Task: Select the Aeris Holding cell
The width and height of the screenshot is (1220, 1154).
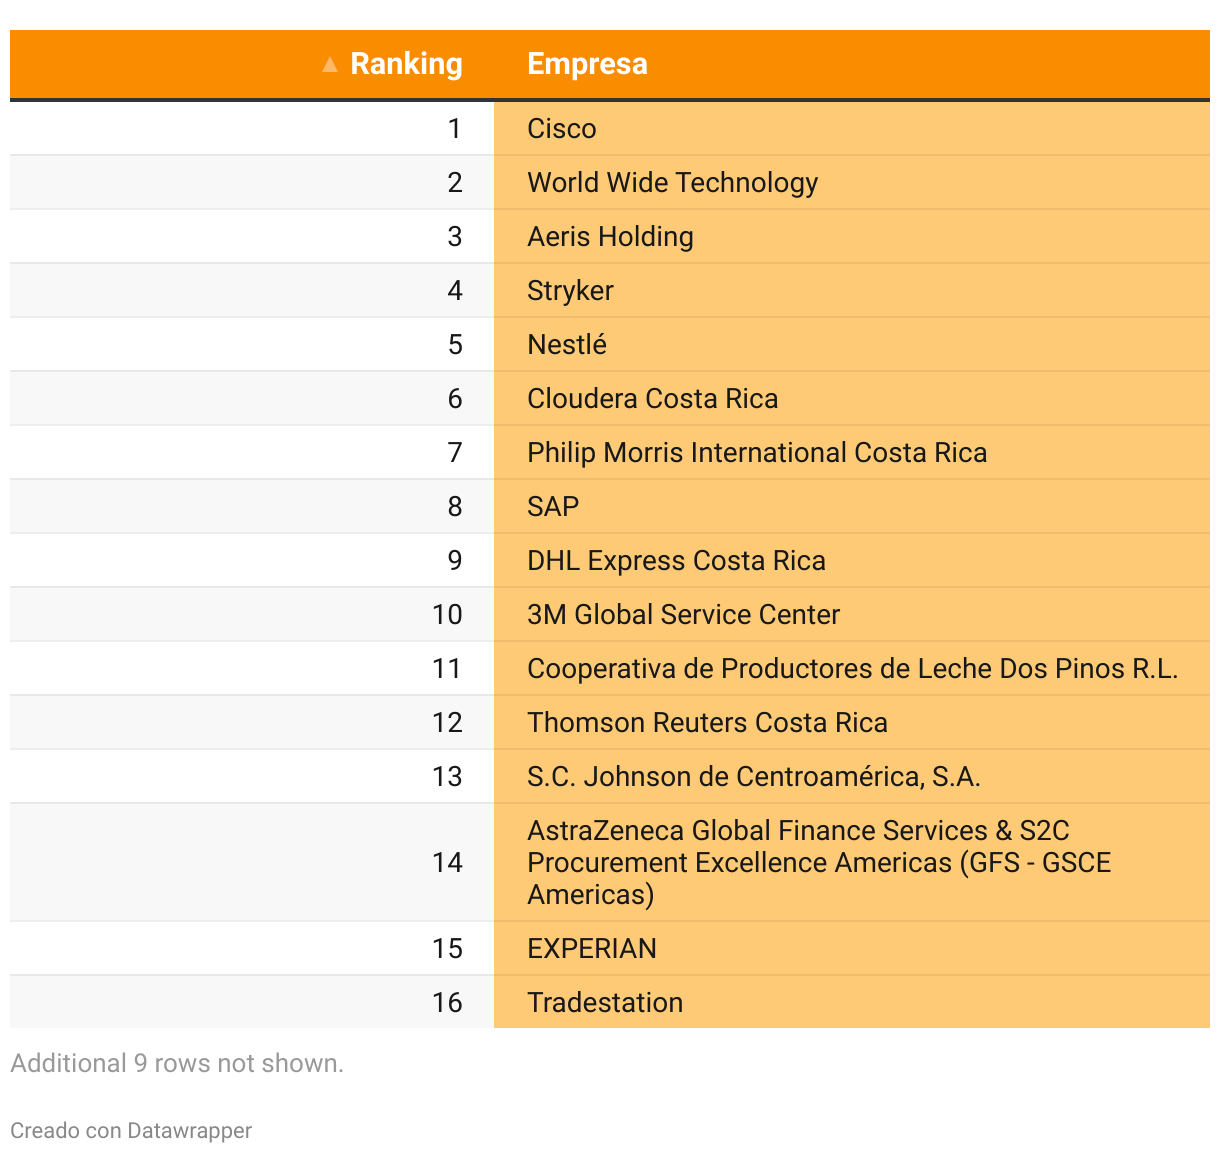Action: pyautogui.click(x=852, y=236)
